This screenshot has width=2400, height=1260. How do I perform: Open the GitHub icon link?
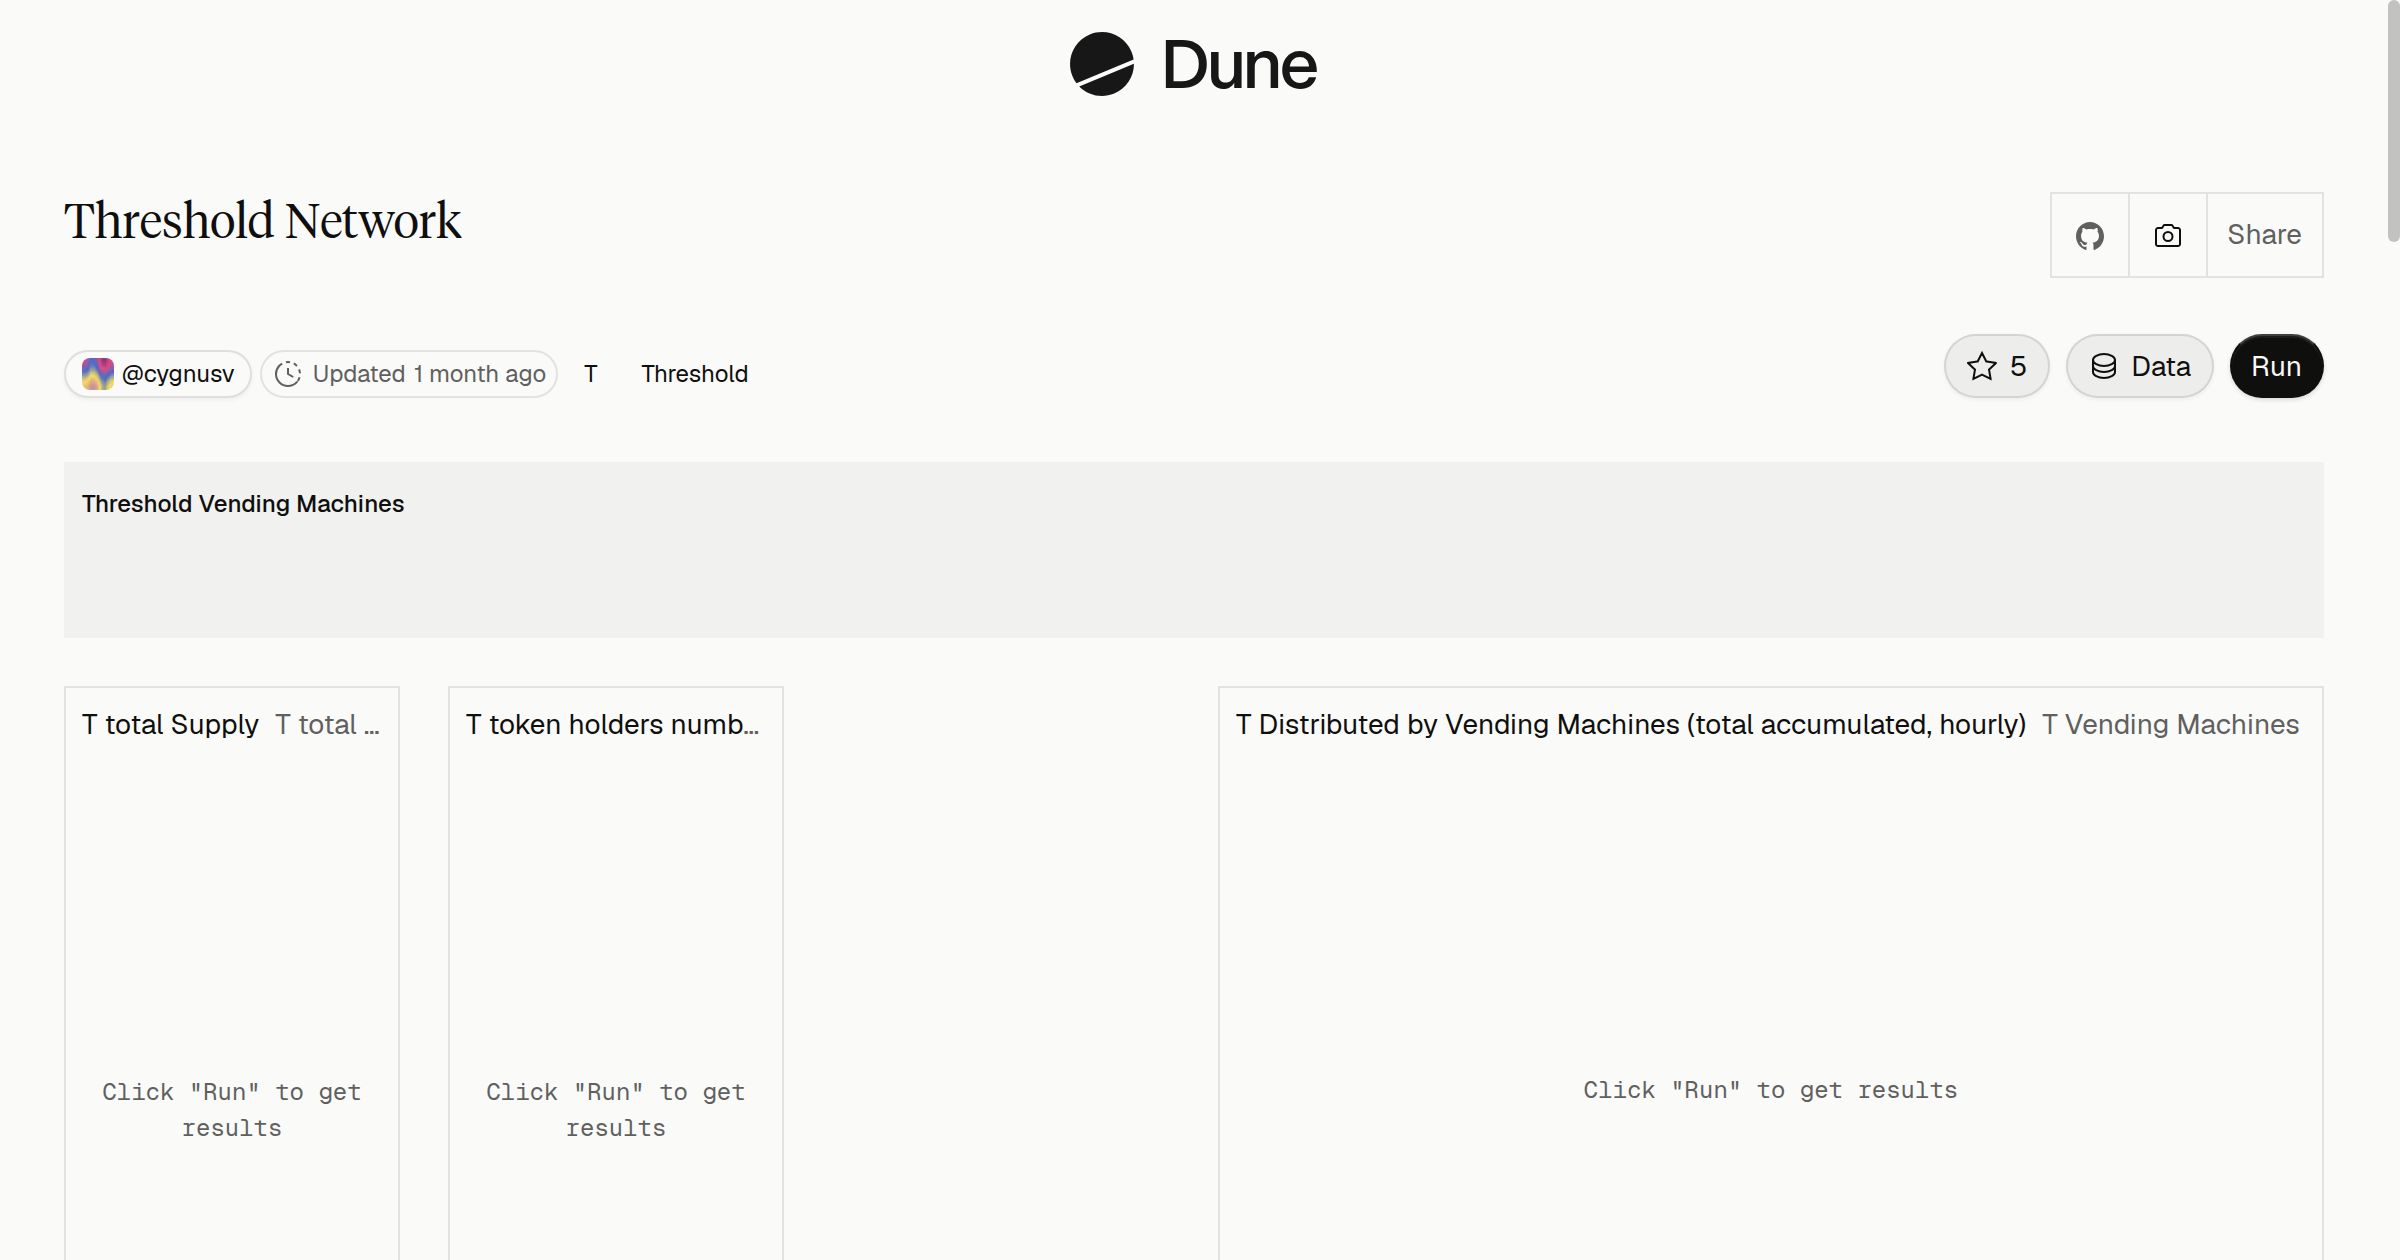(2089, 235)
